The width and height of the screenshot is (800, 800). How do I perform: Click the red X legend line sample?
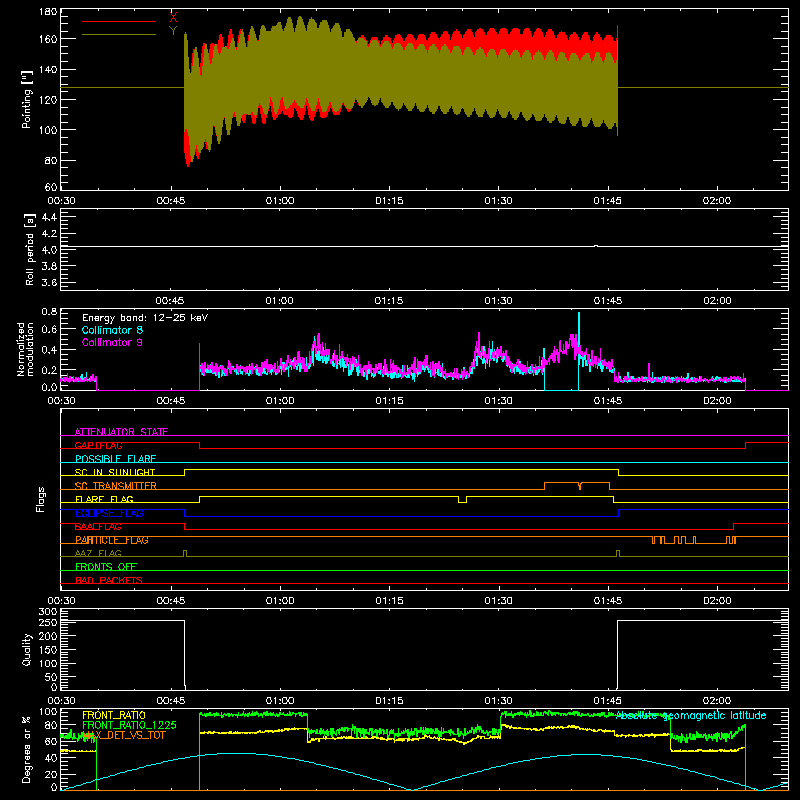pos(119,21)
